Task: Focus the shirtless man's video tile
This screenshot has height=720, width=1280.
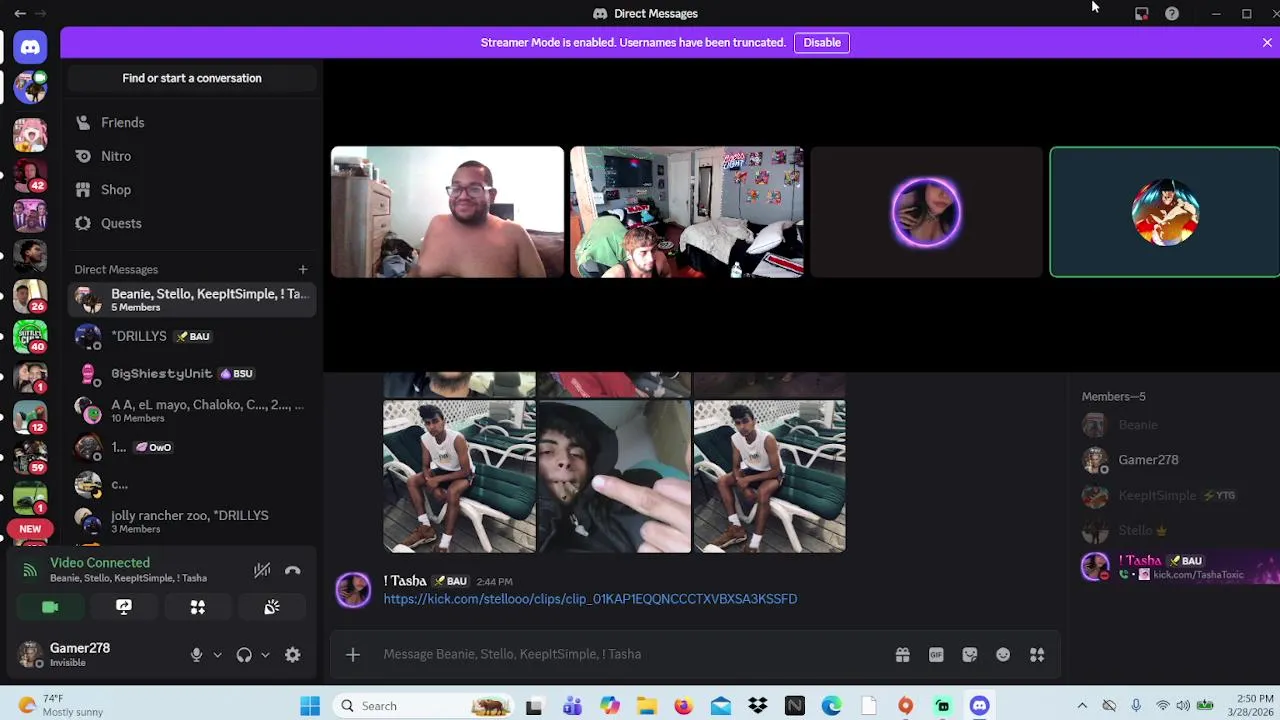Action: point(447,212)
